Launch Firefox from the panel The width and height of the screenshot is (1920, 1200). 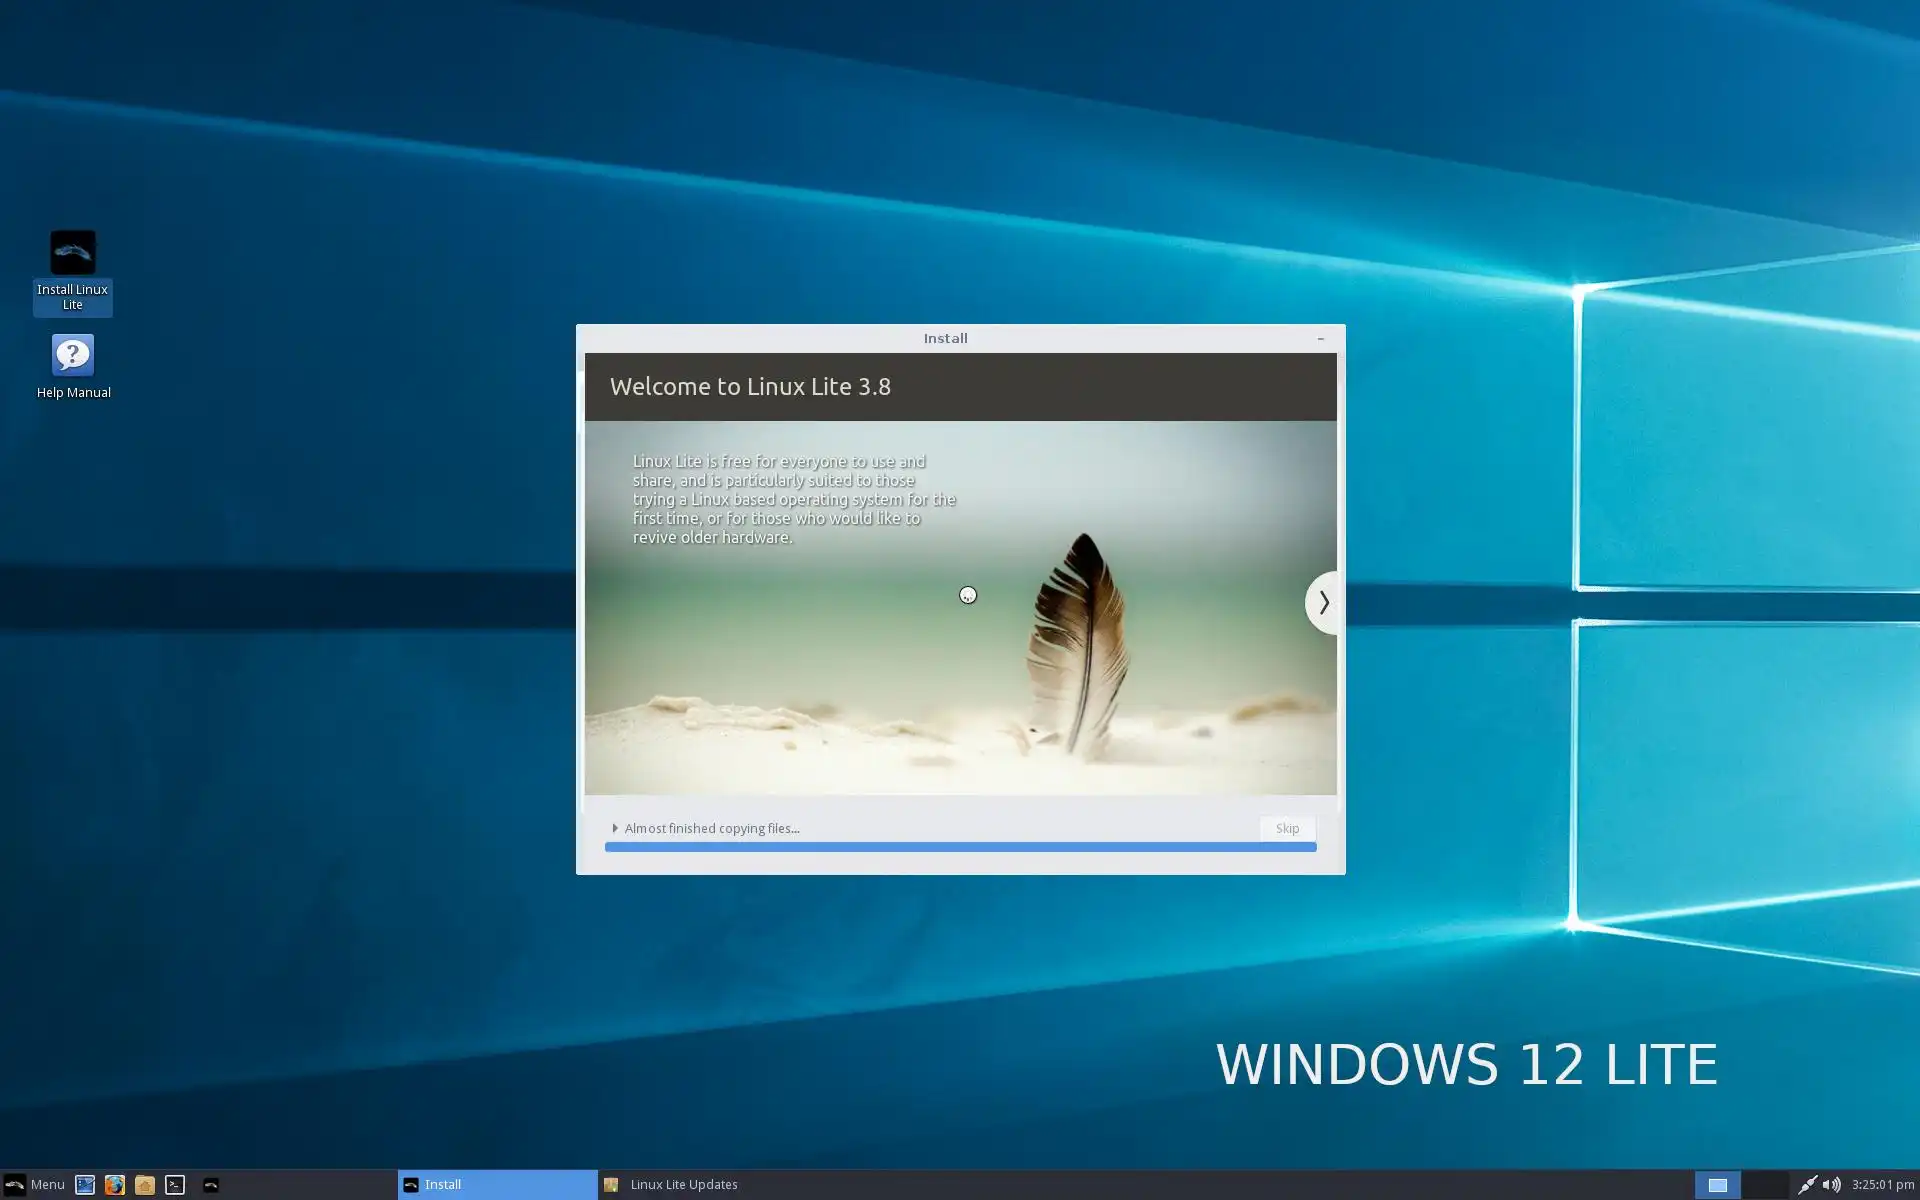point(115,1185)
